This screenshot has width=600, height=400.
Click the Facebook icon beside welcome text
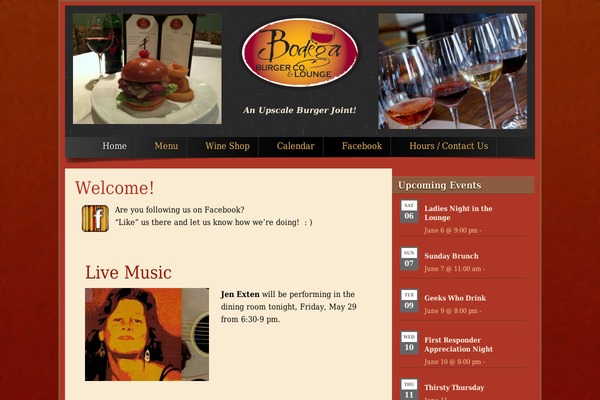(95, 219)
